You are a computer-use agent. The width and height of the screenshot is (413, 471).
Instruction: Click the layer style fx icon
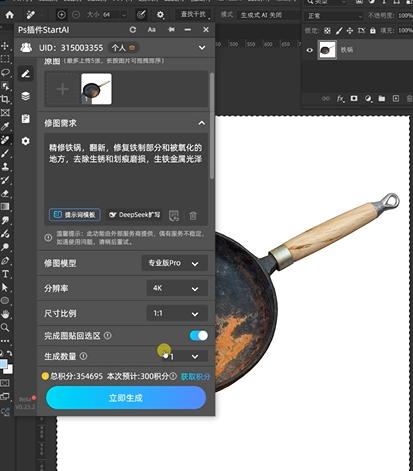[x=340, y=98]
